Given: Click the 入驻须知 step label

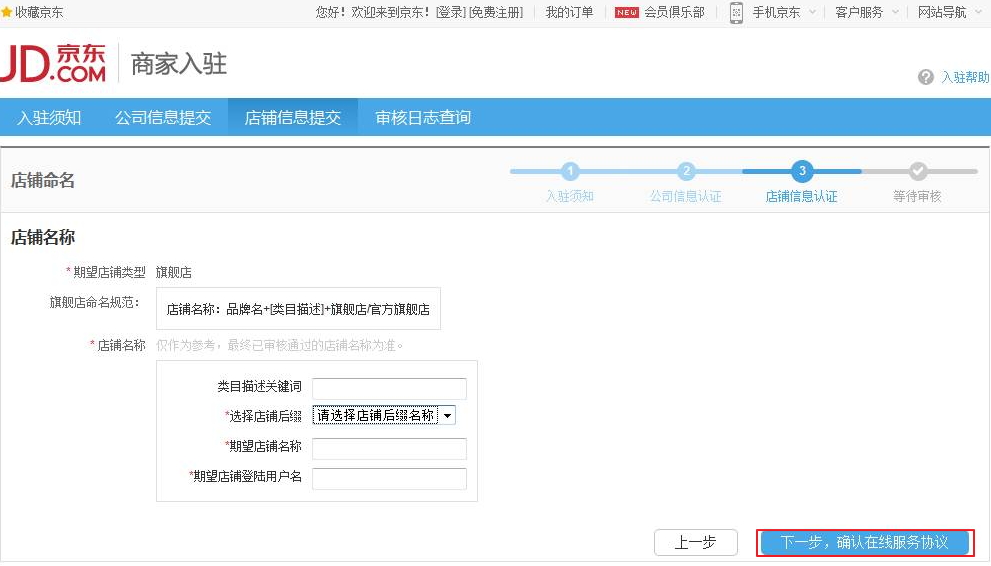Looking at the screenshot, I should [x=569, y=196].
